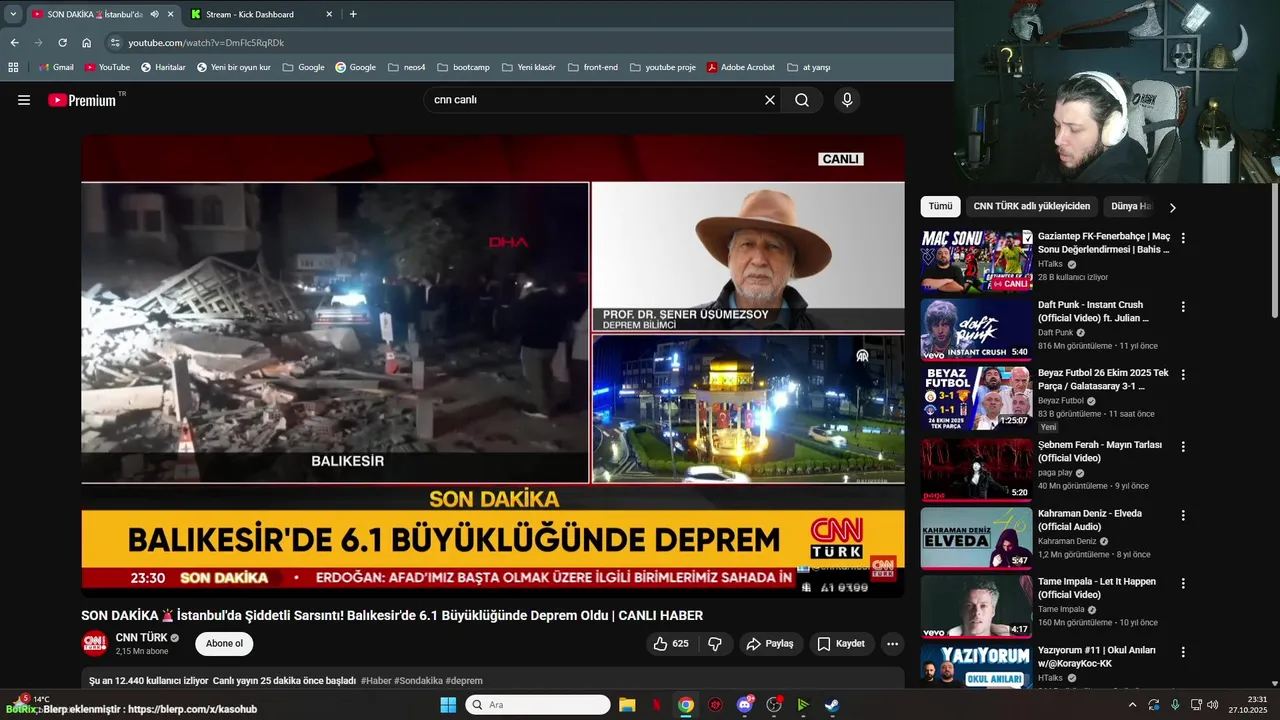Open the browser home page
The height and width of the screenshot is (720, 1280).
point(86,43)
